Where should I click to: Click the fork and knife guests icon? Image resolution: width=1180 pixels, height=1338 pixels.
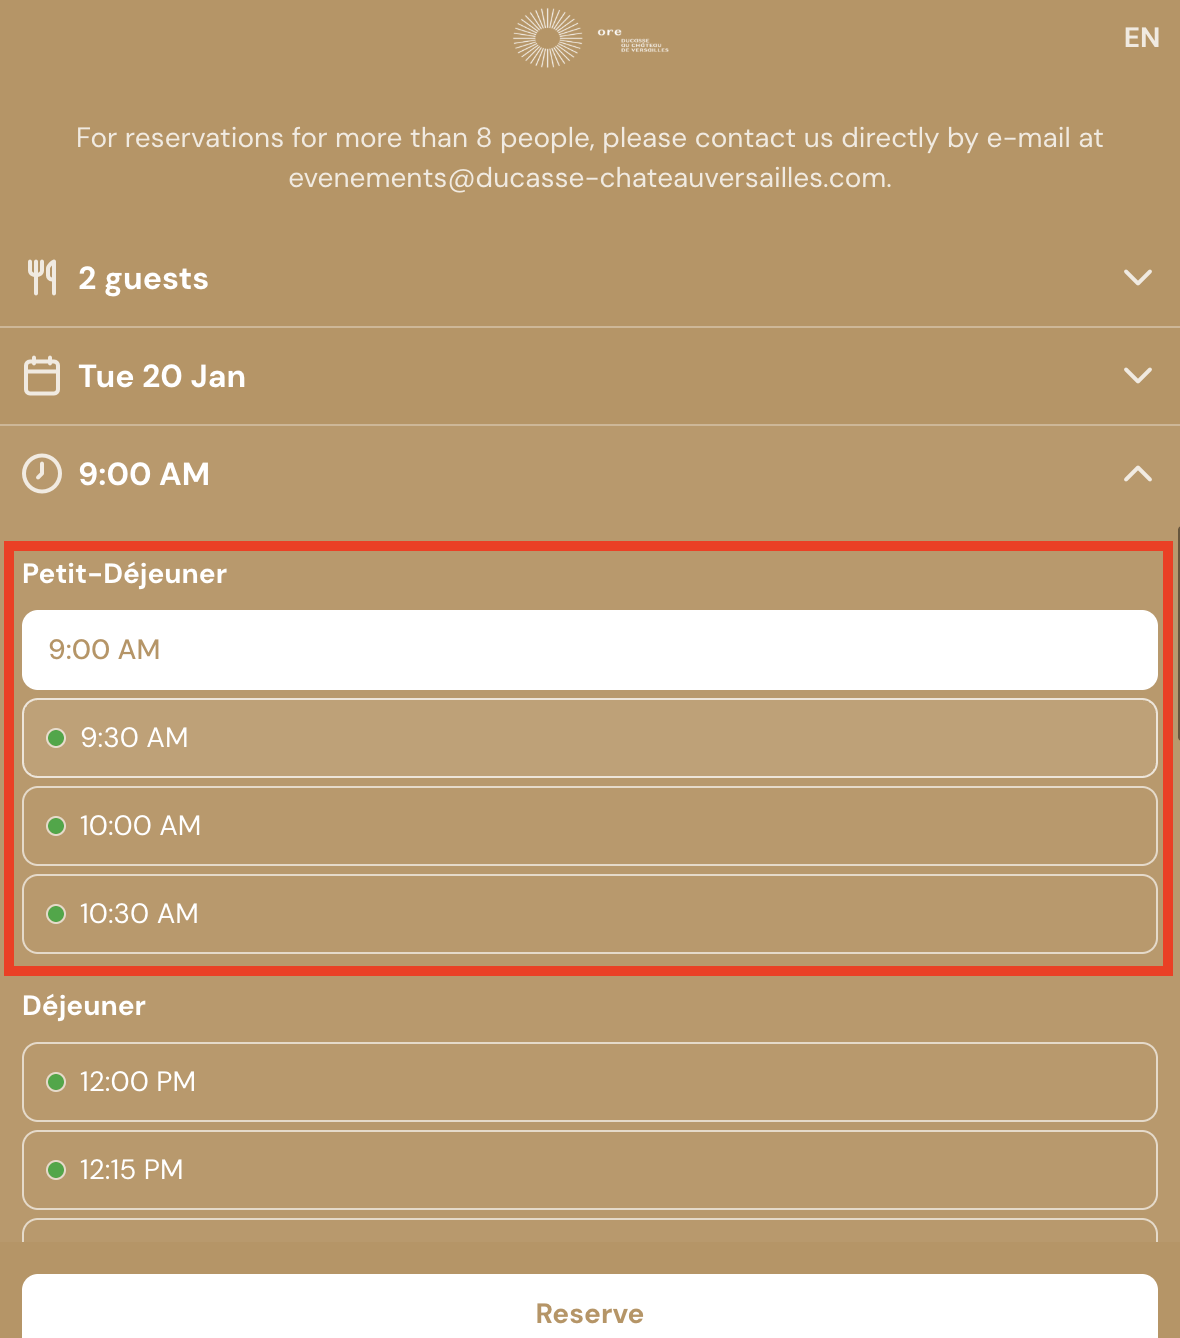42,277
